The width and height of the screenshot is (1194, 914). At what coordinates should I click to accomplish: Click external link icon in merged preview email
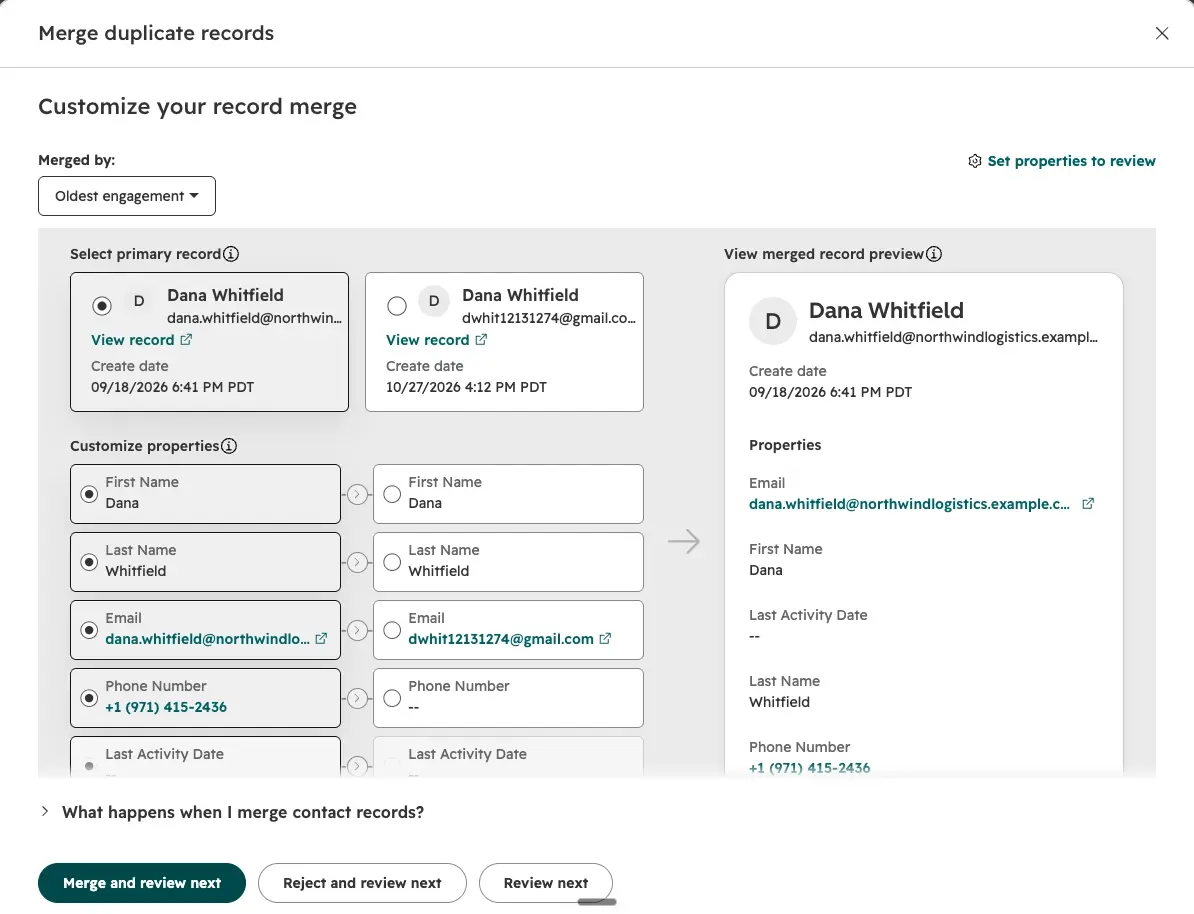(x=1088, y=503)
